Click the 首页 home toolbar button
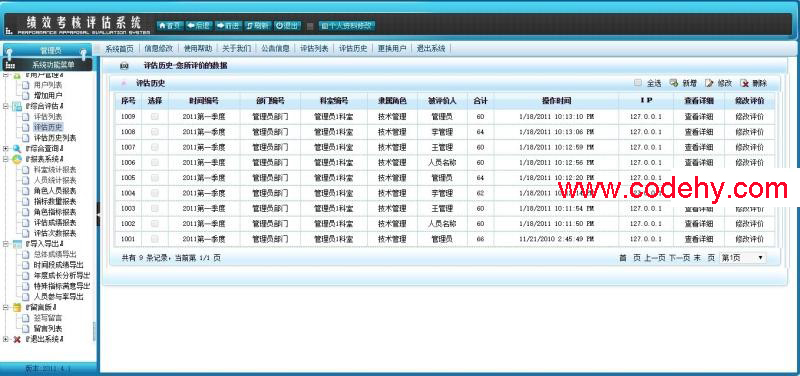Viewport: 800px width, 376px height. point(169,25)
